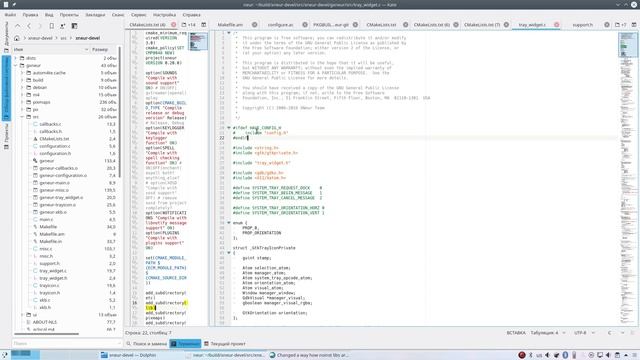Toggle the Проекты side panel
This screenshot has width=640, height=360.
tap(6, 136)
